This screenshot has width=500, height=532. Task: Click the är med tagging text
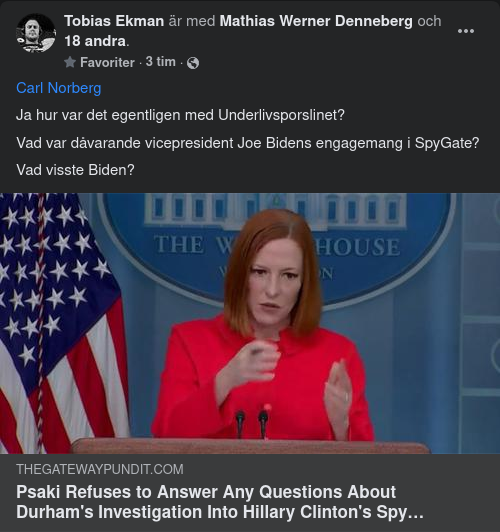point(192,21)
